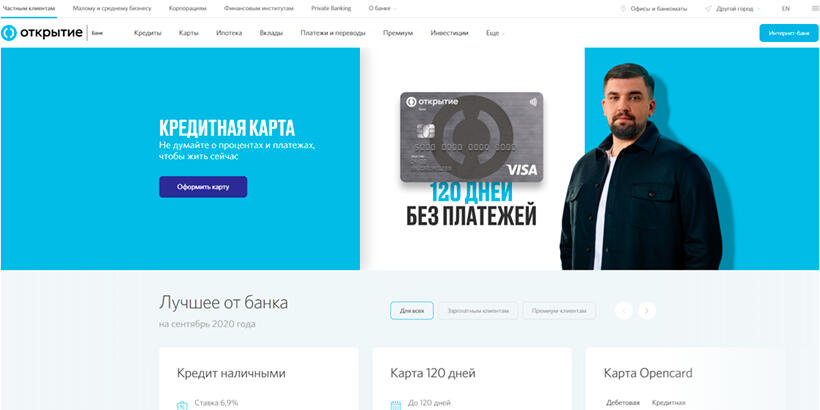Switch Opencard to Кредитная option
This screenshot has width=820, height=410.
[668, 403]
